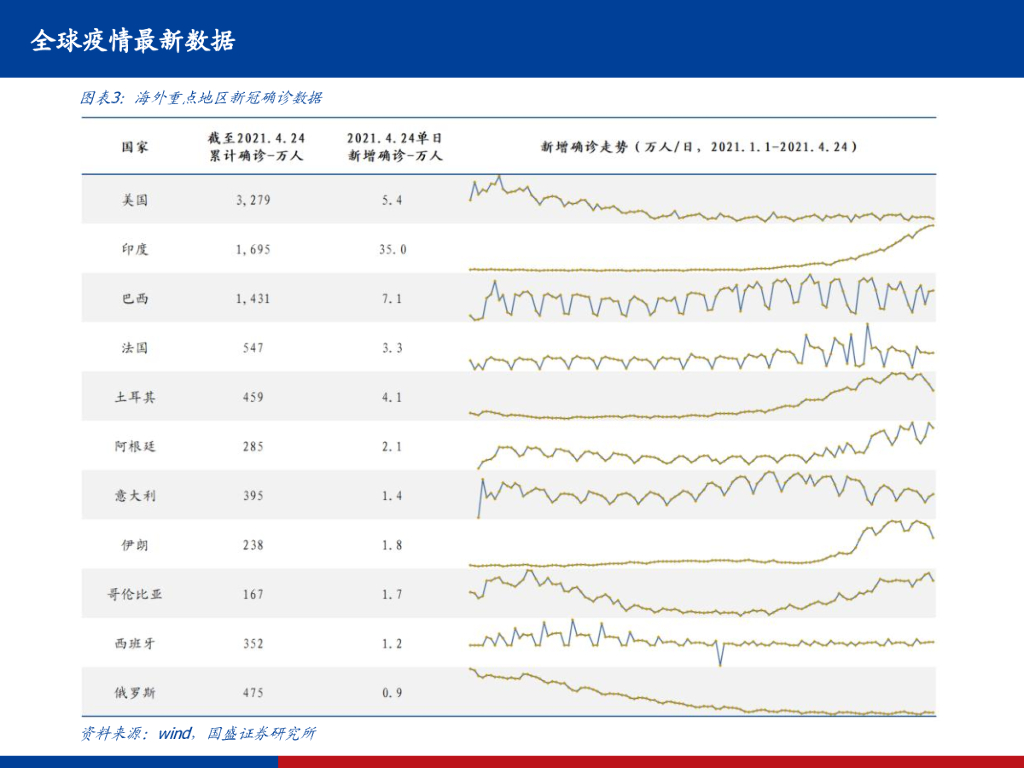Select the 俄罗斯 cumulative value 475
The height and width of the screenshot is (768, 1024).
click(x=253, y=692)
